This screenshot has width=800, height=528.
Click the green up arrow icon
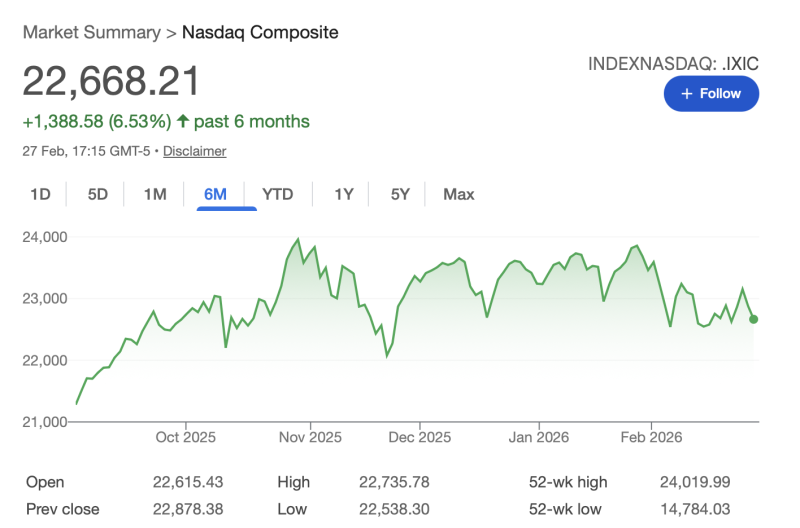pos(183,122)
